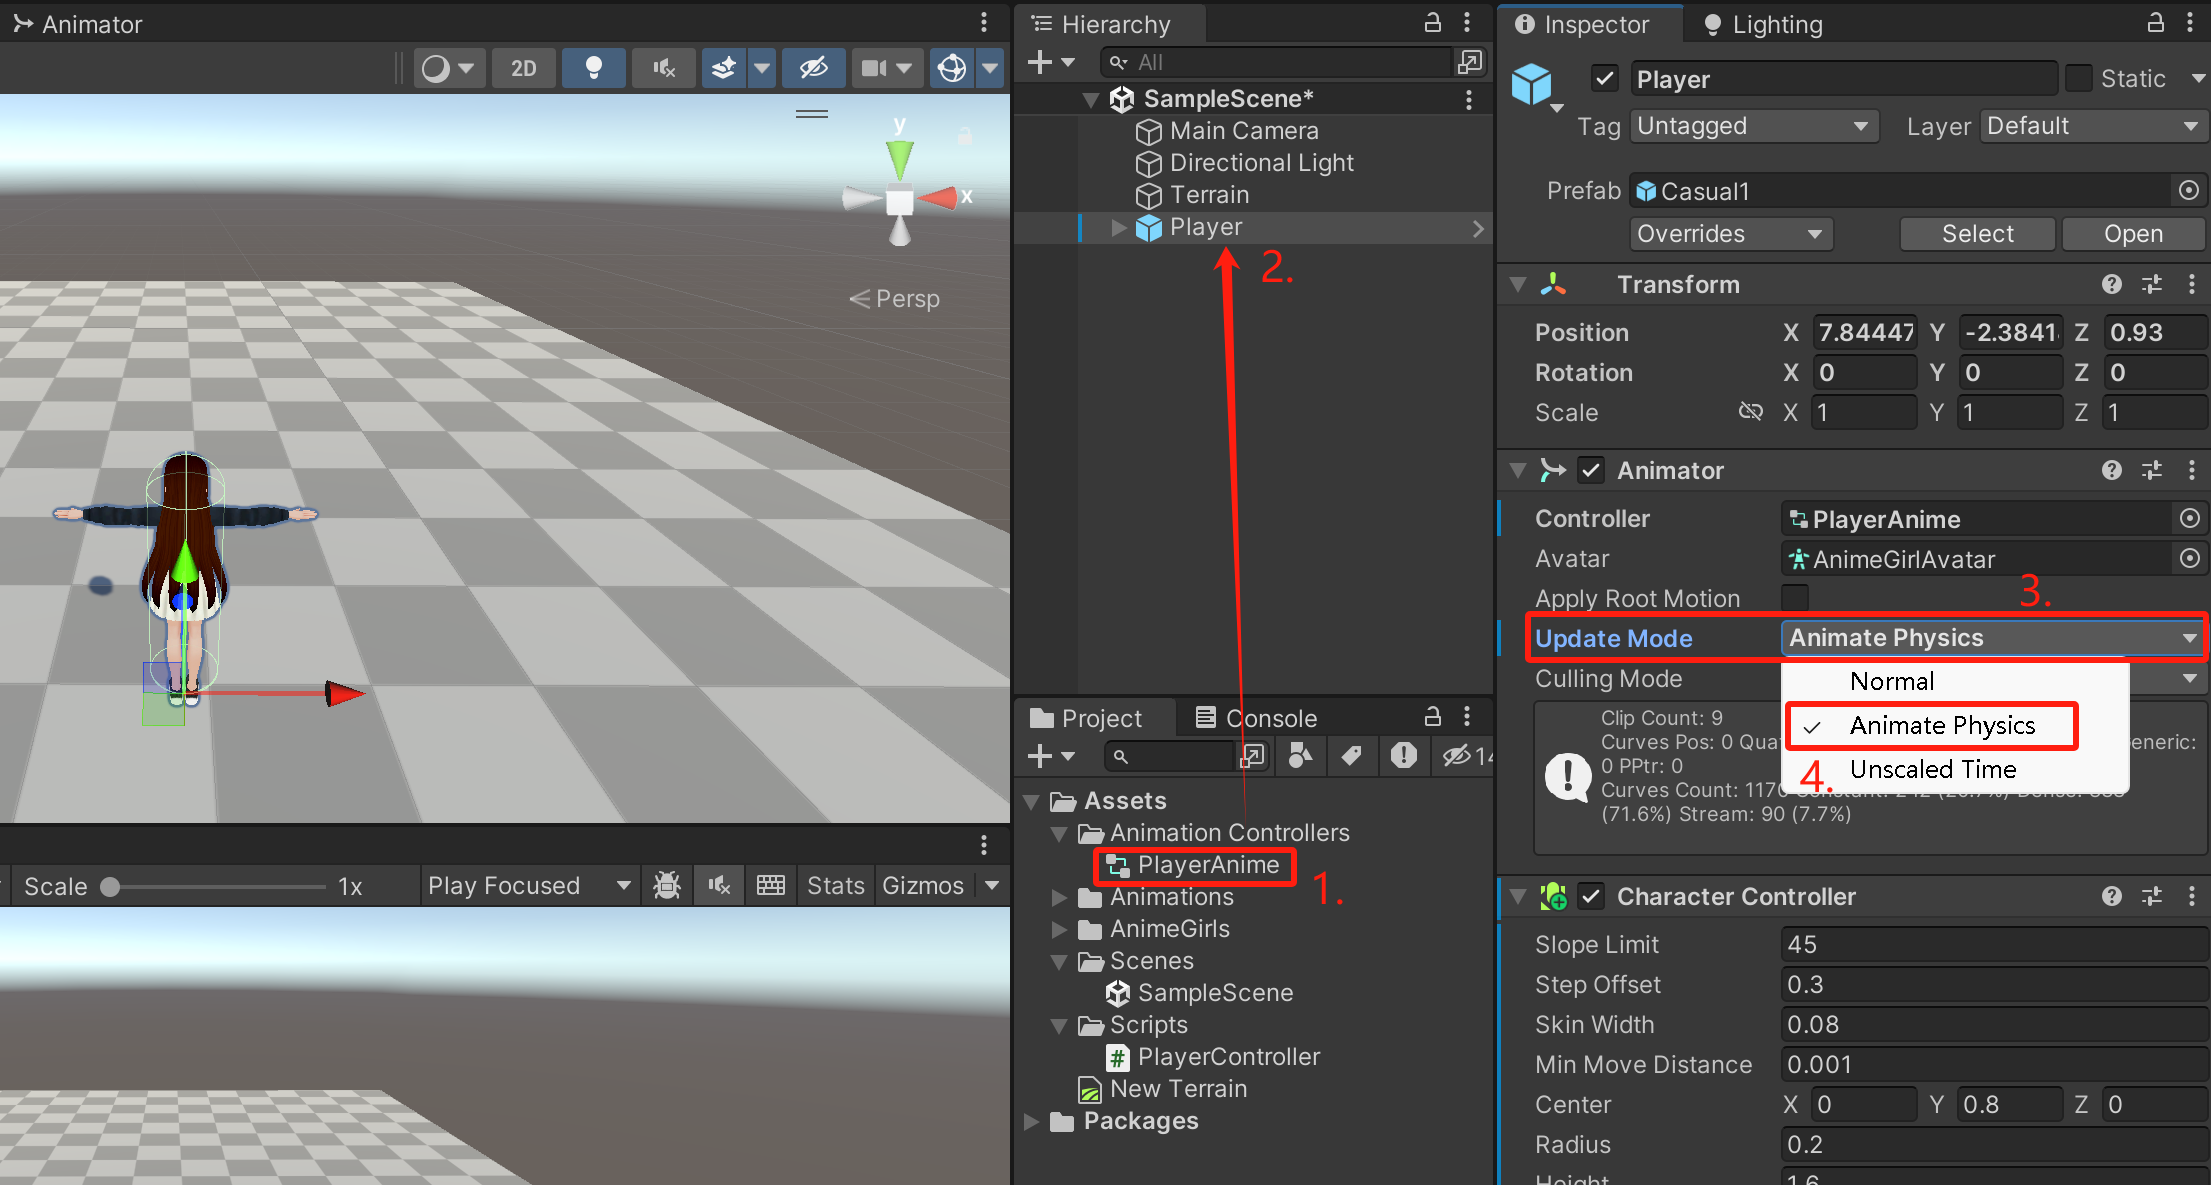Open the Overrides dropdown for Casual1 prefab
Screen dimensions: 2211x1185
(1730, 233)
